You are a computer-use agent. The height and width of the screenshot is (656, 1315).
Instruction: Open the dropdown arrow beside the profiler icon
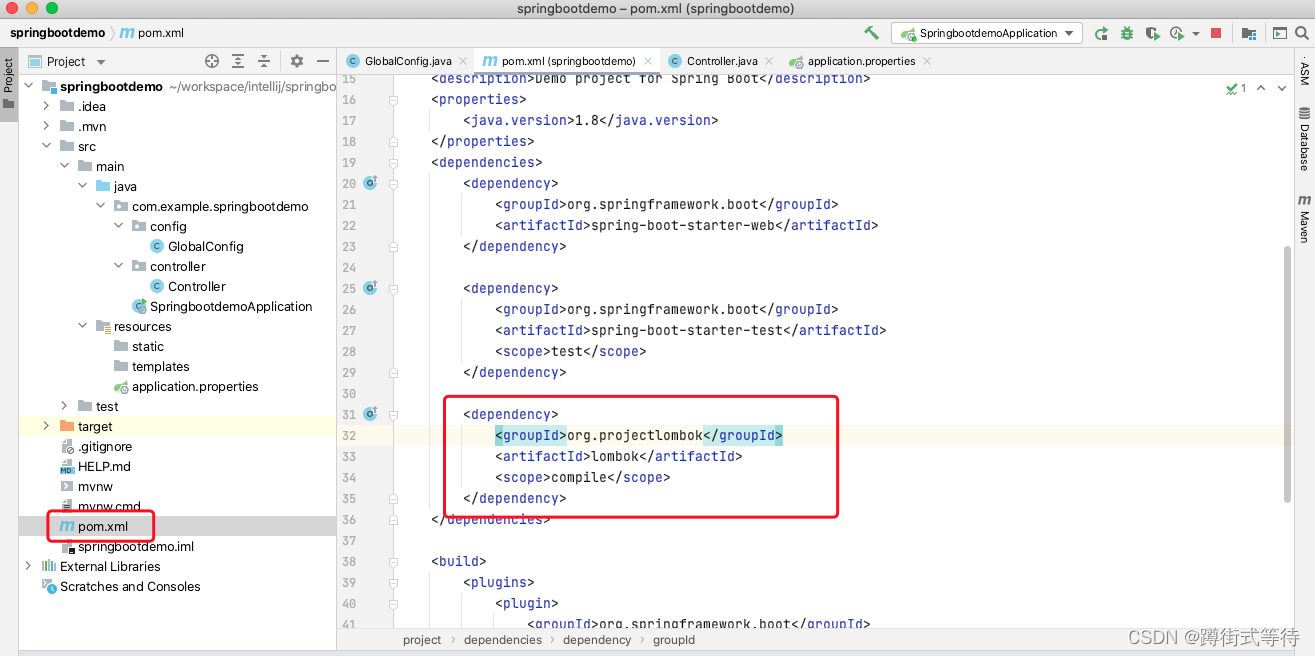click(1196, 34)
